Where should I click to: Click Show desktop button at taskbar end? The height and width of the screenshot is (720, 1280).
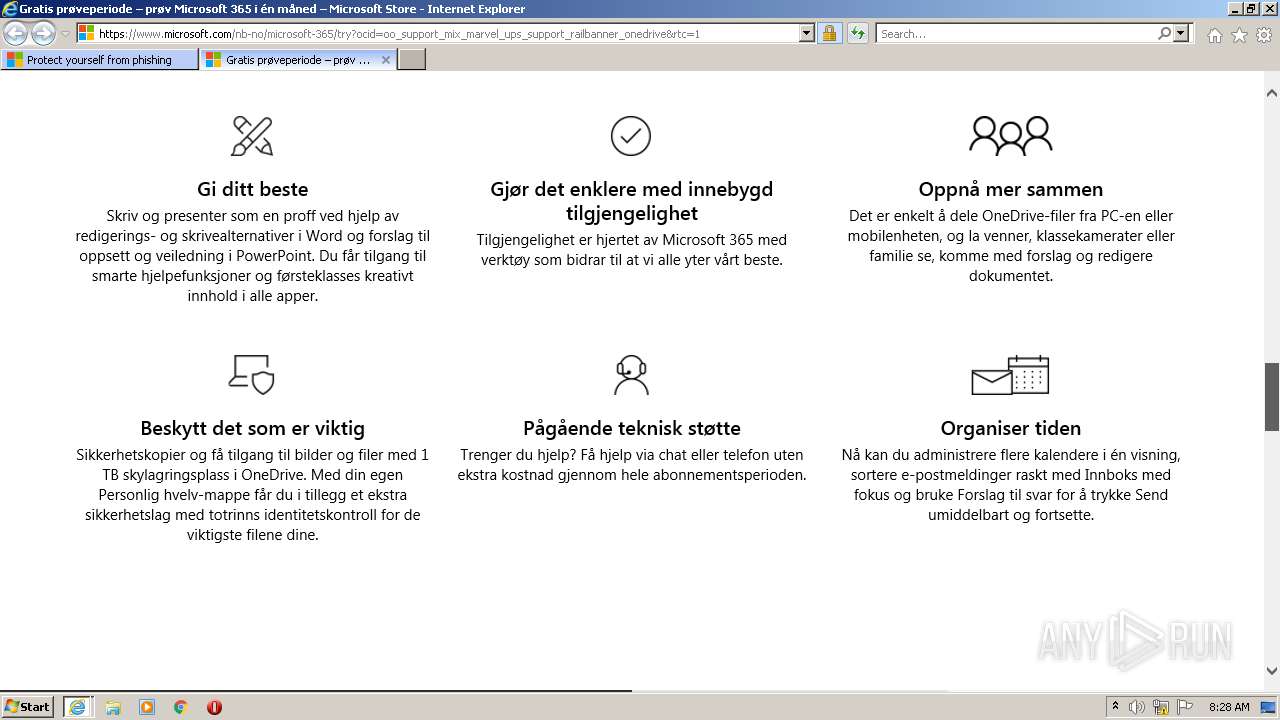[x=1270, y=707]
